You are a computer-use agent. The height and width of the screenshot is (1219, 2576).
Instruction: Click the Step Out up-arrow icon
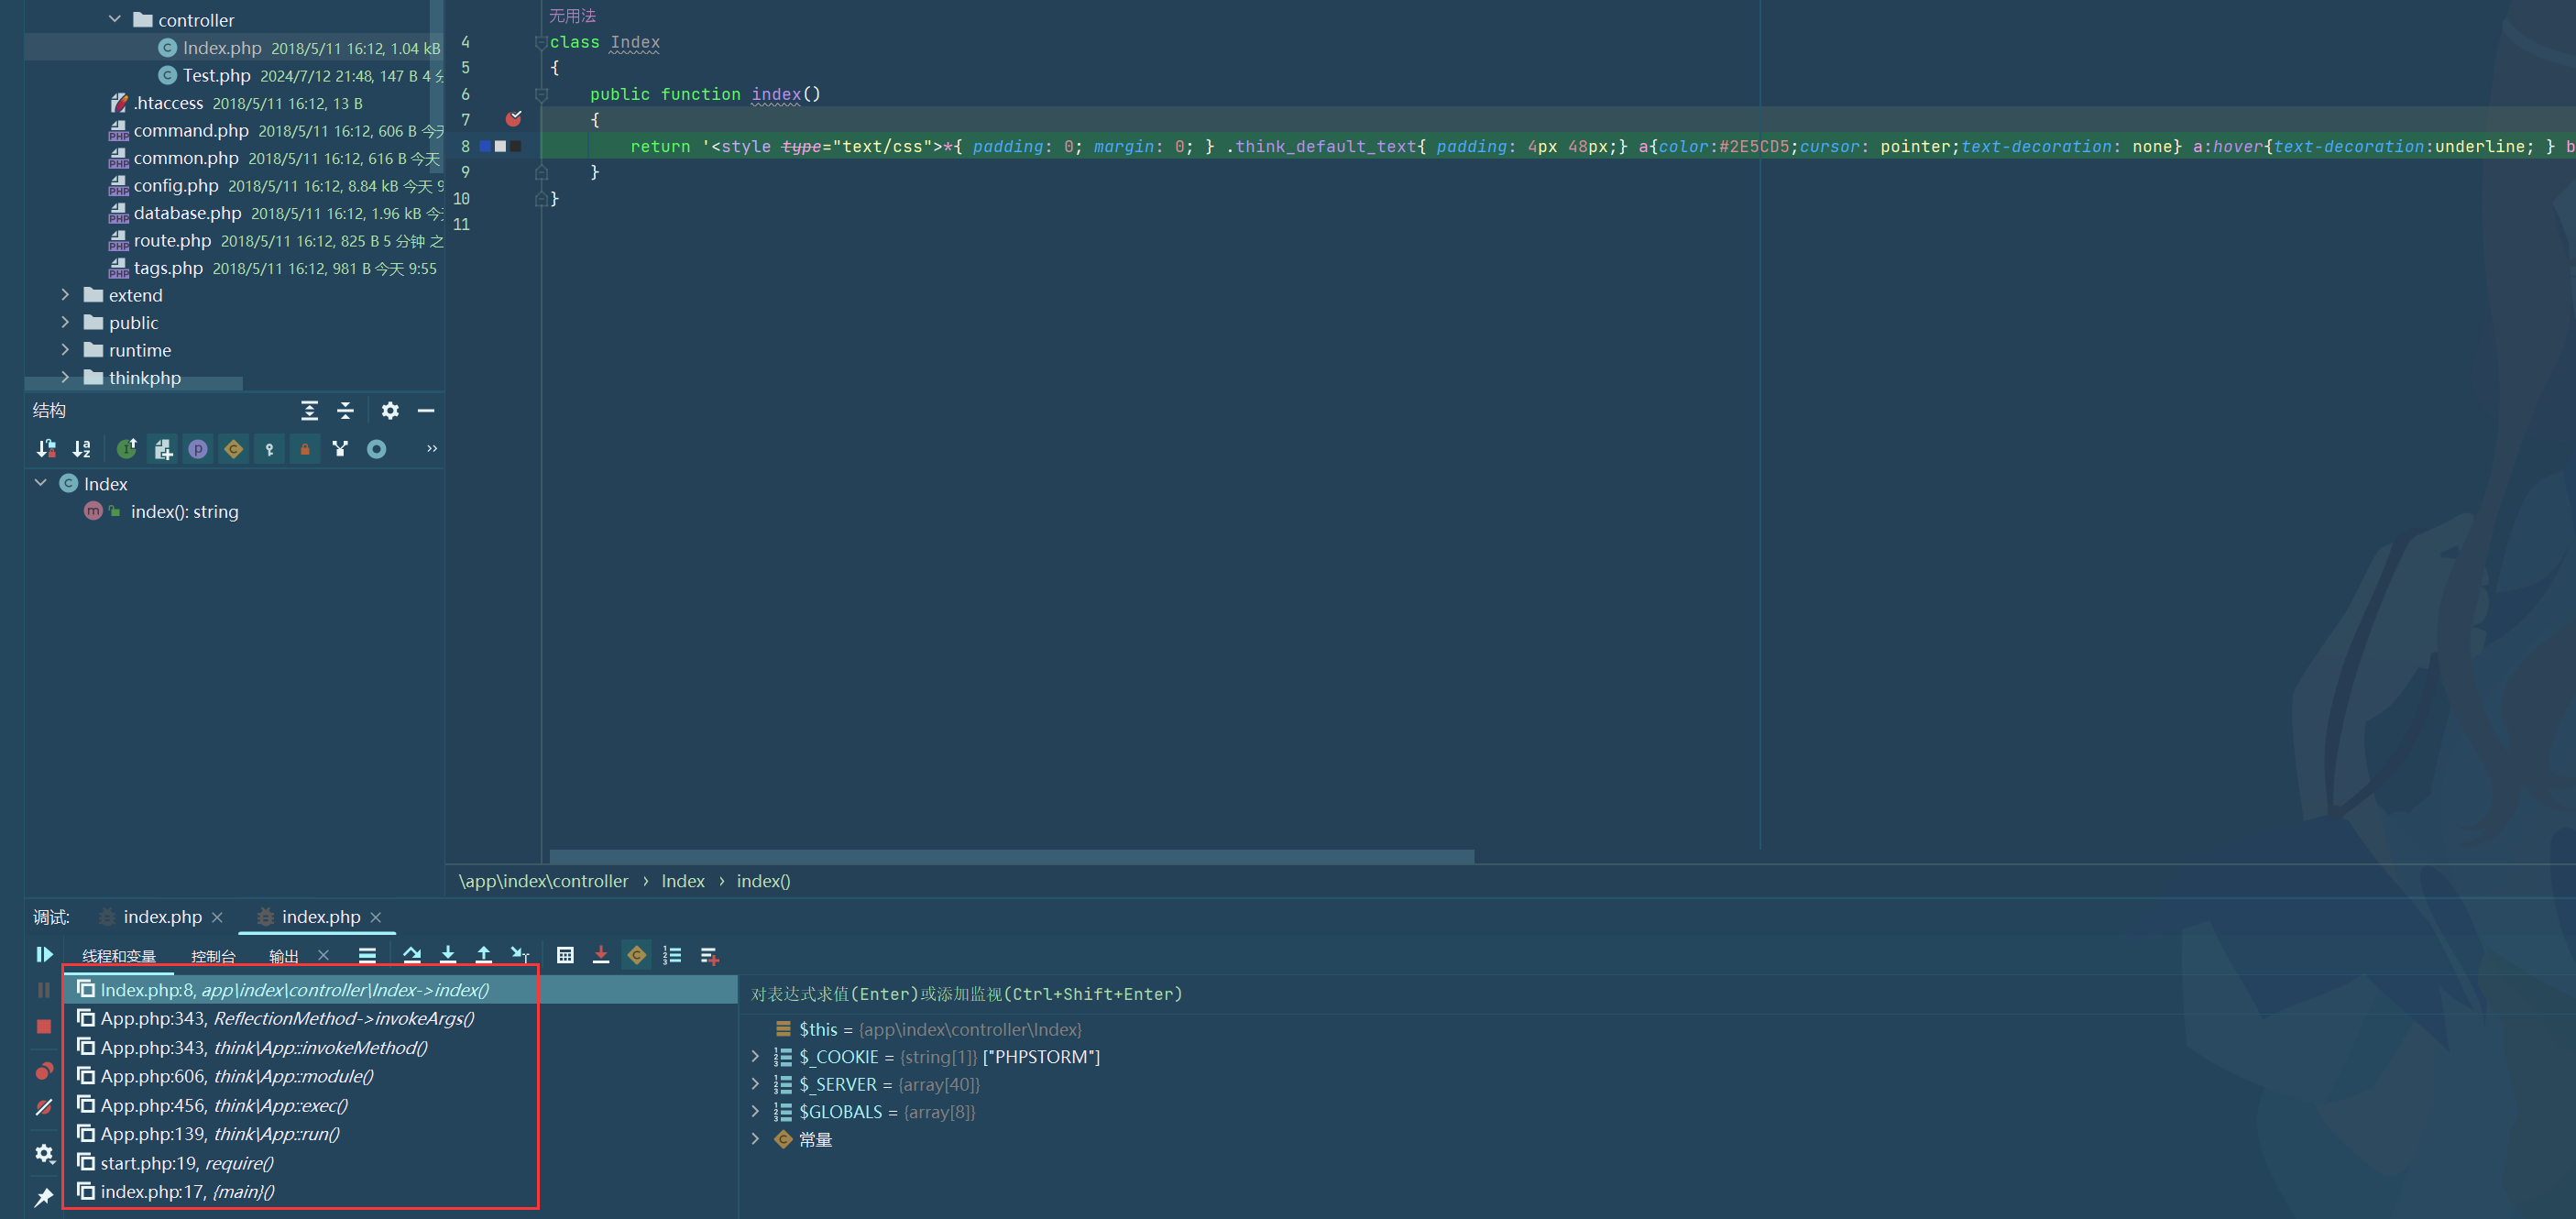point(484,955)
